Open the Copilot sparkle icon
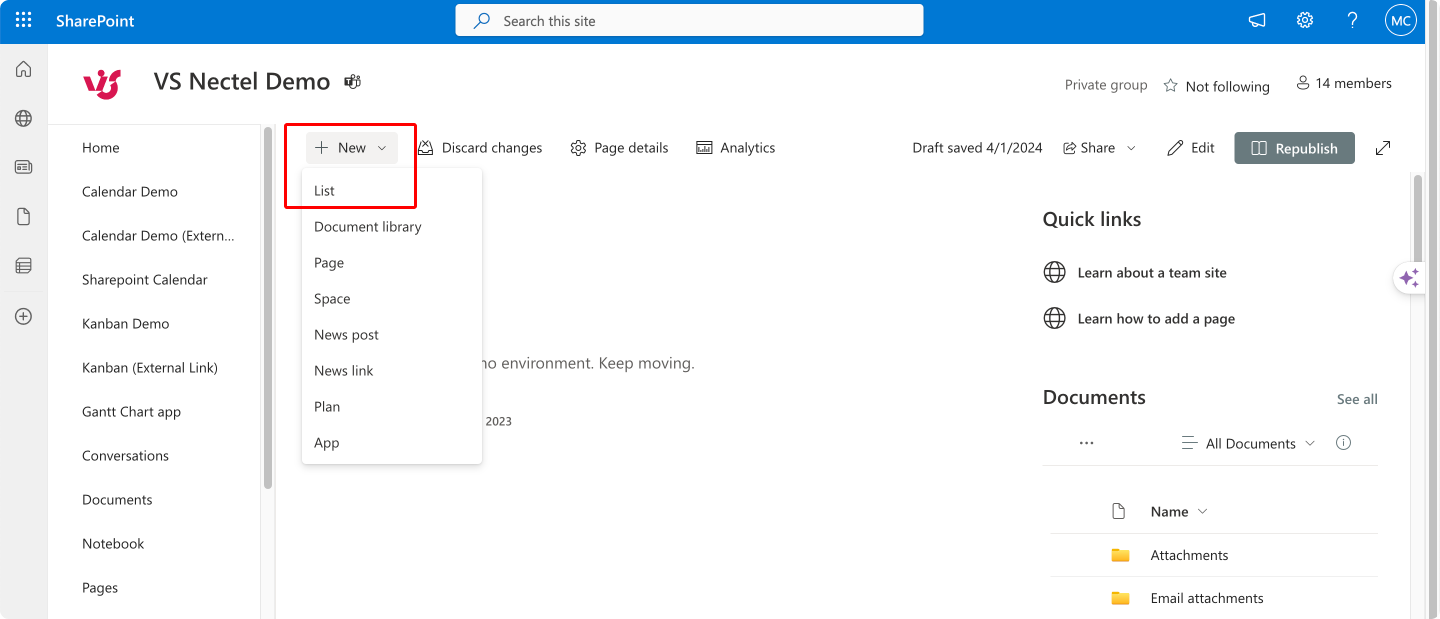 pos(1409,278)
